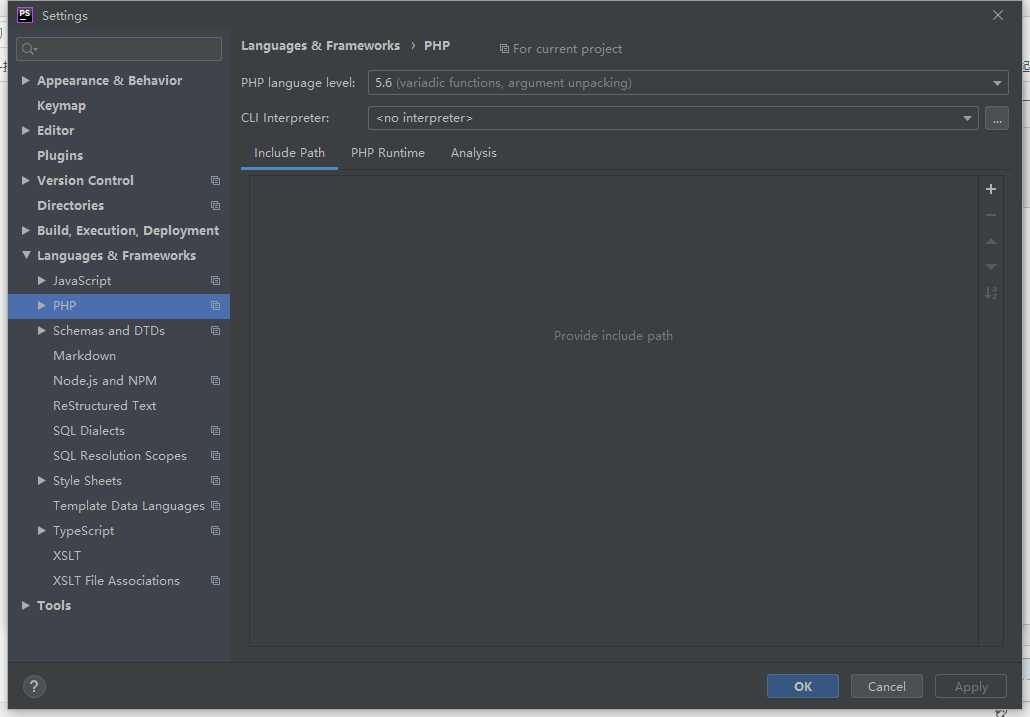This screenshot has width=1030, height=717.
Task: Open PHP language level dropdown
Action: [x=688, y=83]
